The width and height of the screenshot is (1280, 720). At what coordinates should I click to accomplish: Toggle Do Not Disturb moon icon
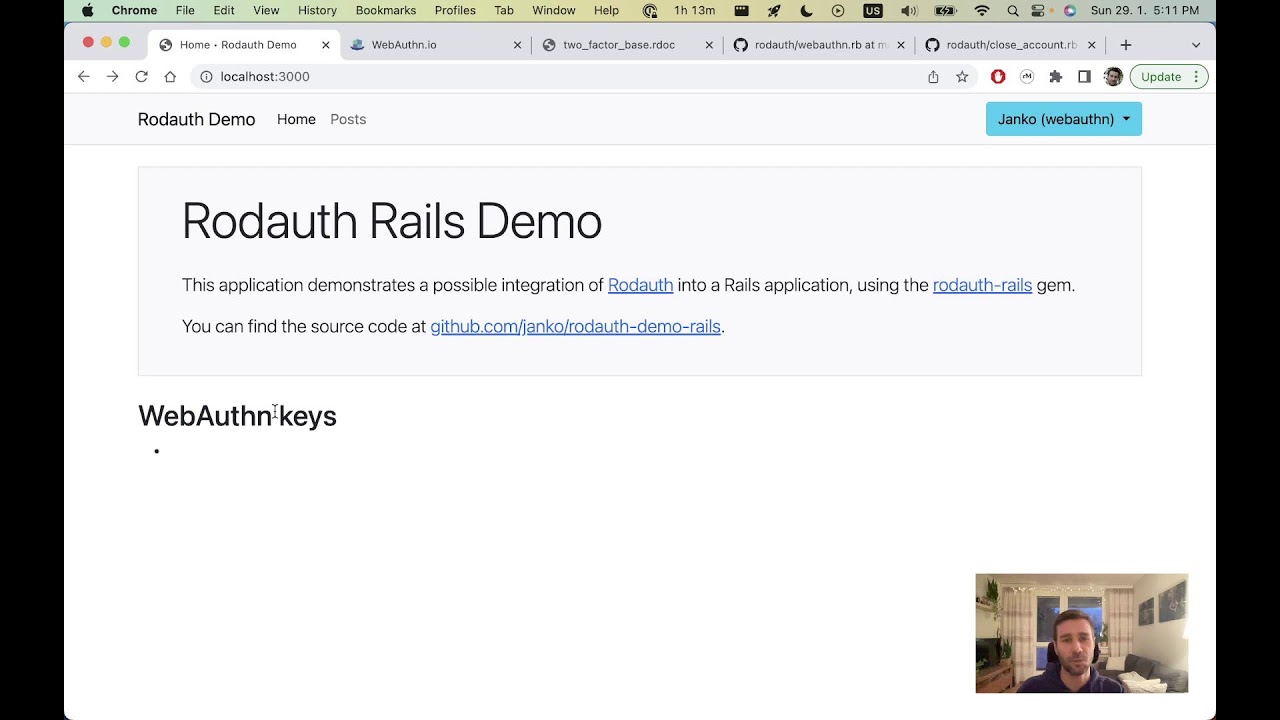pos(807,10)
